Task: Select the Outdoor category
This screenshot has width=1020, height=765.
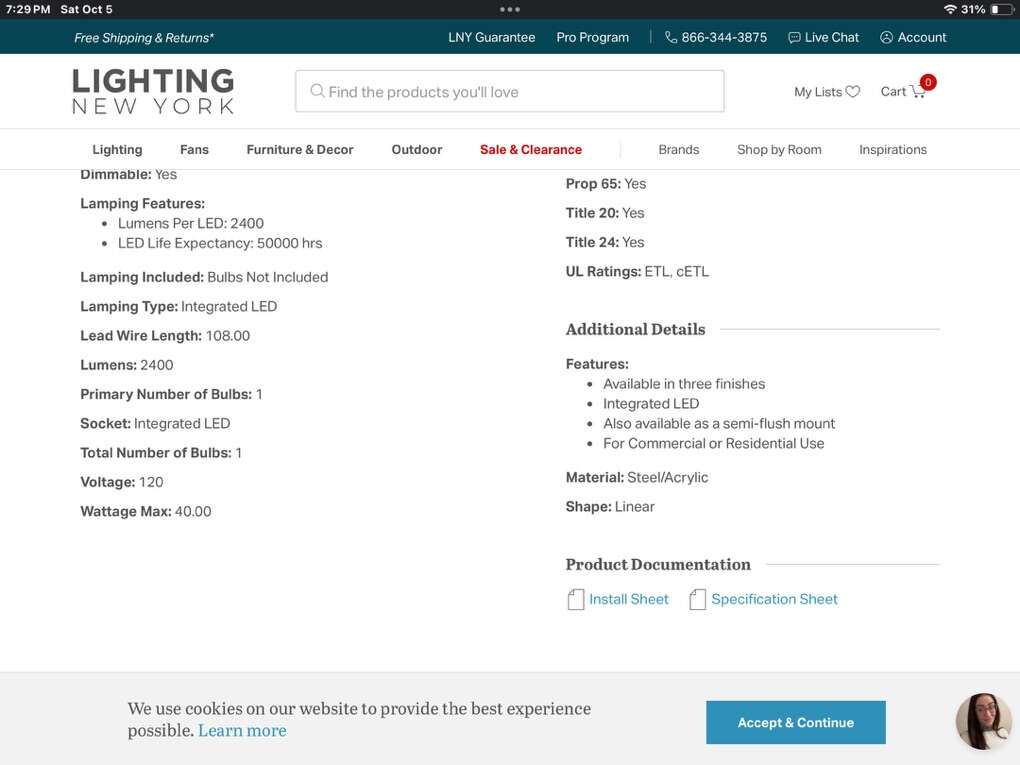Action: tap(417, 150)
